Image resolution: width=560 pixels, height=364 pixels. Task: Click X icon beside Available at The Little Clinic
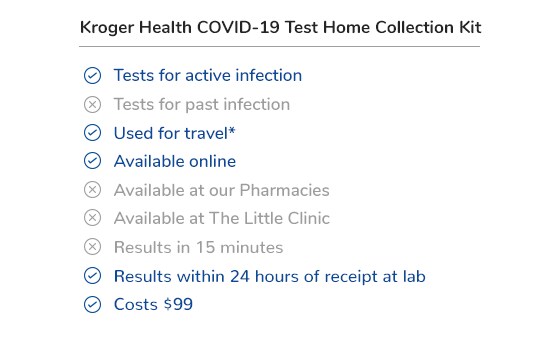(92, 218)
